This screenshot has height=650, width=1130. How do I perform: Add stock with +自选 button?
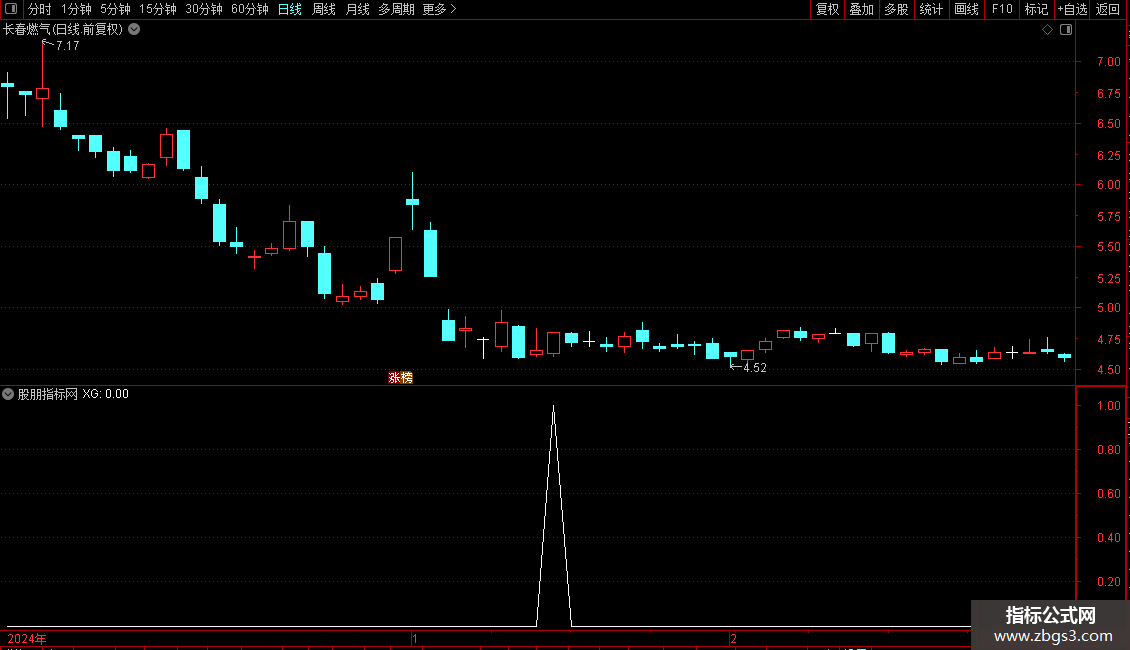pyautogui.click(x=1072, y=9)
